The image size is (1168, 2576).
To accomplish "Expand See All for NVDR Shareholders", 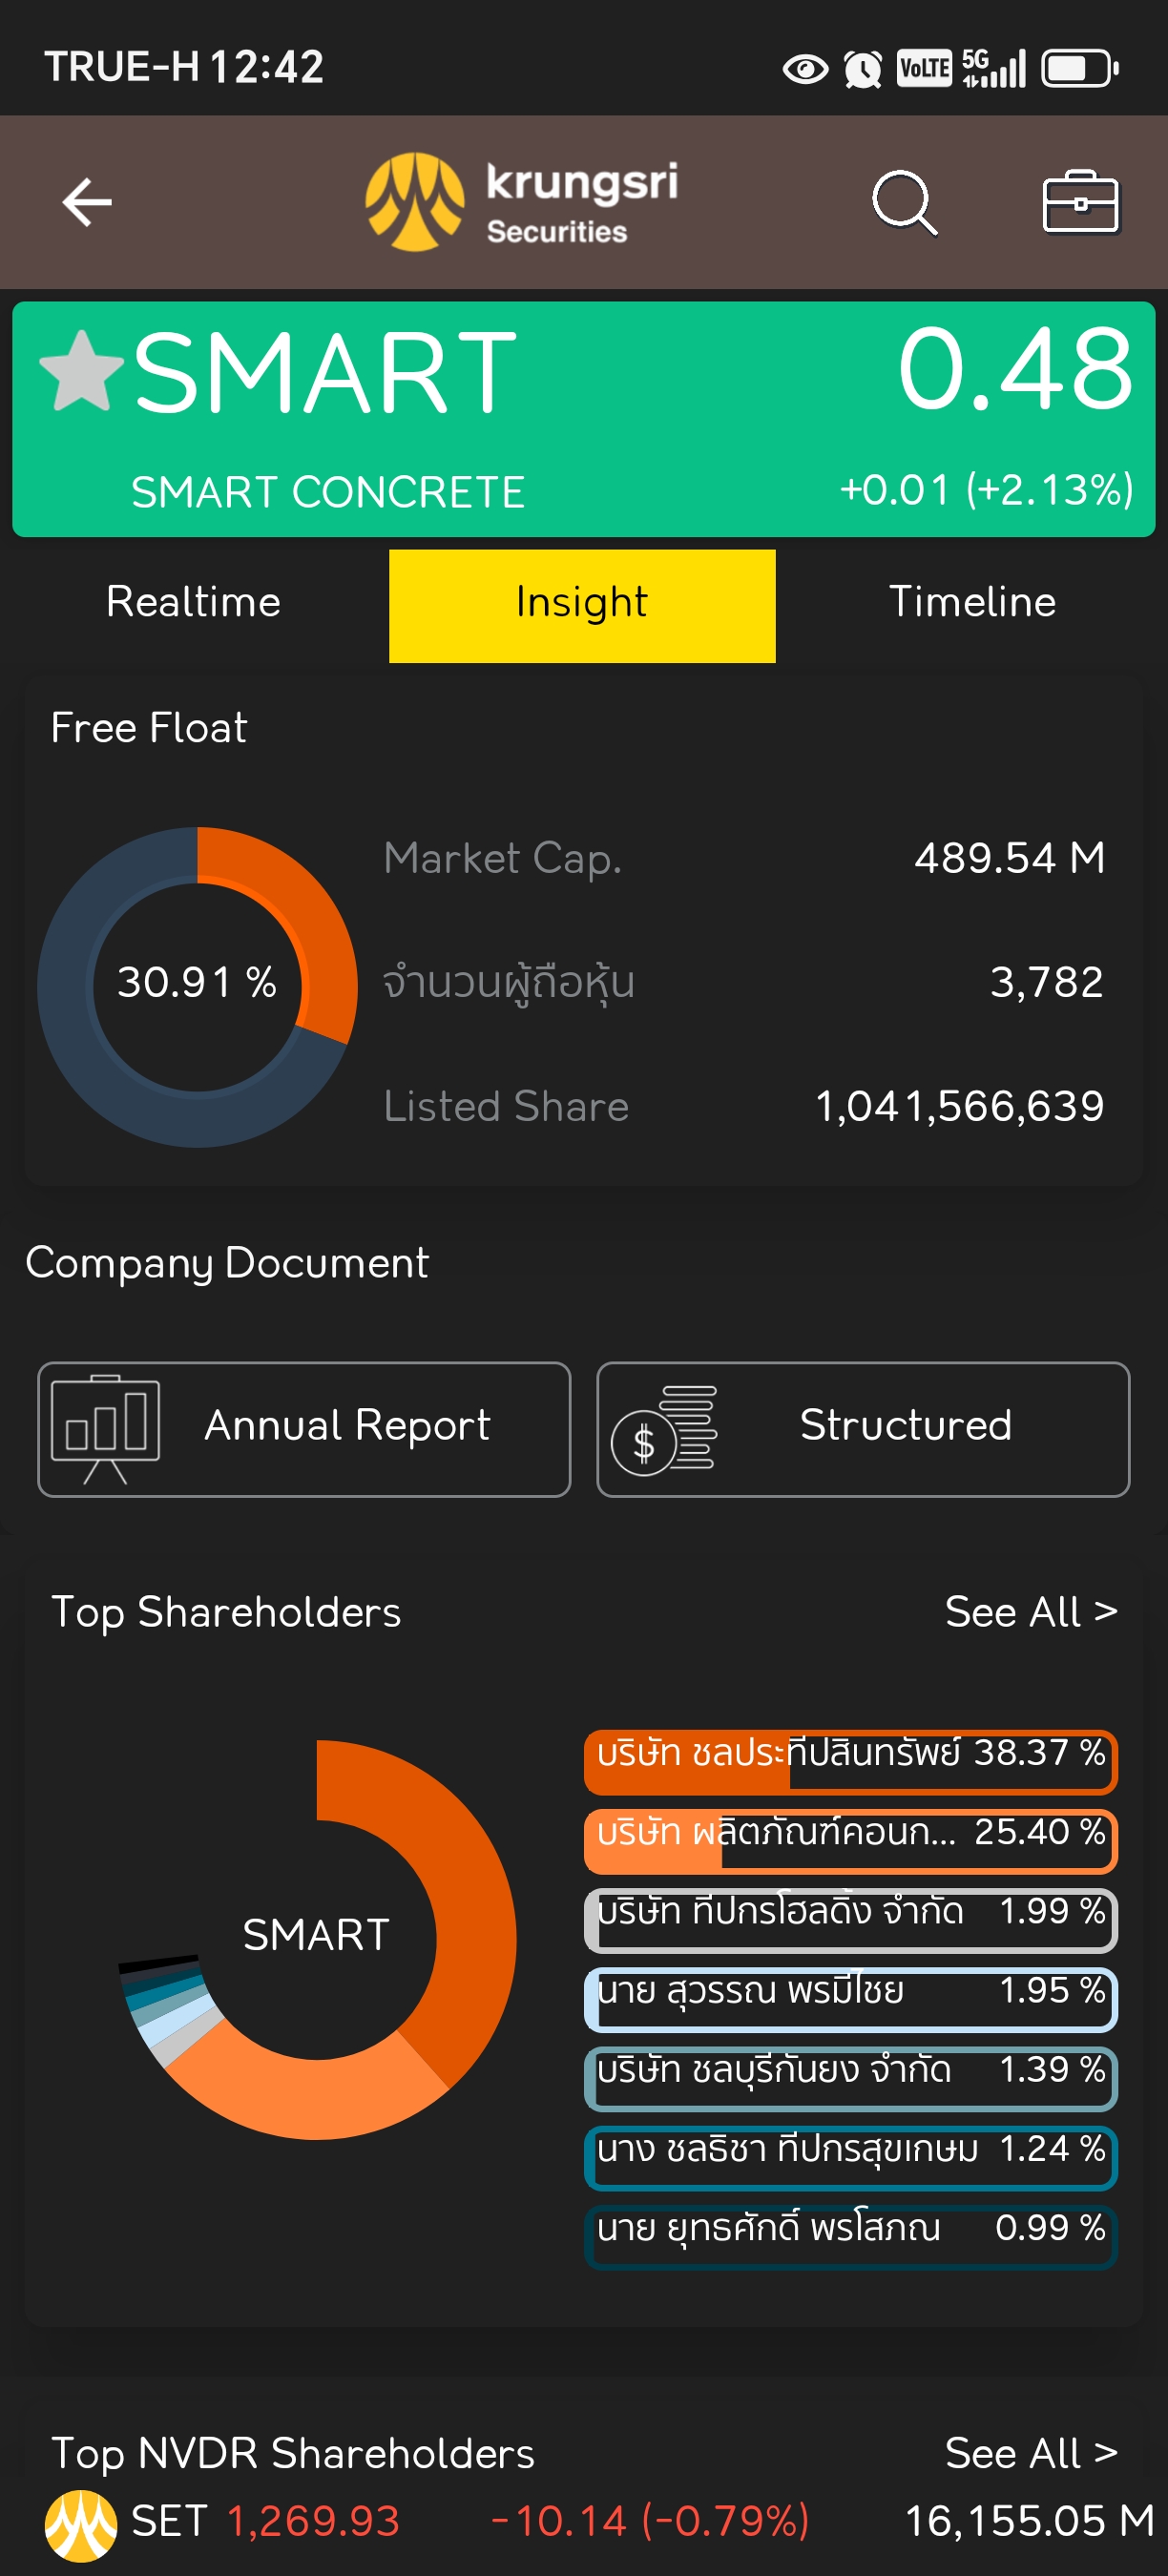I will coord(1030,2453).
